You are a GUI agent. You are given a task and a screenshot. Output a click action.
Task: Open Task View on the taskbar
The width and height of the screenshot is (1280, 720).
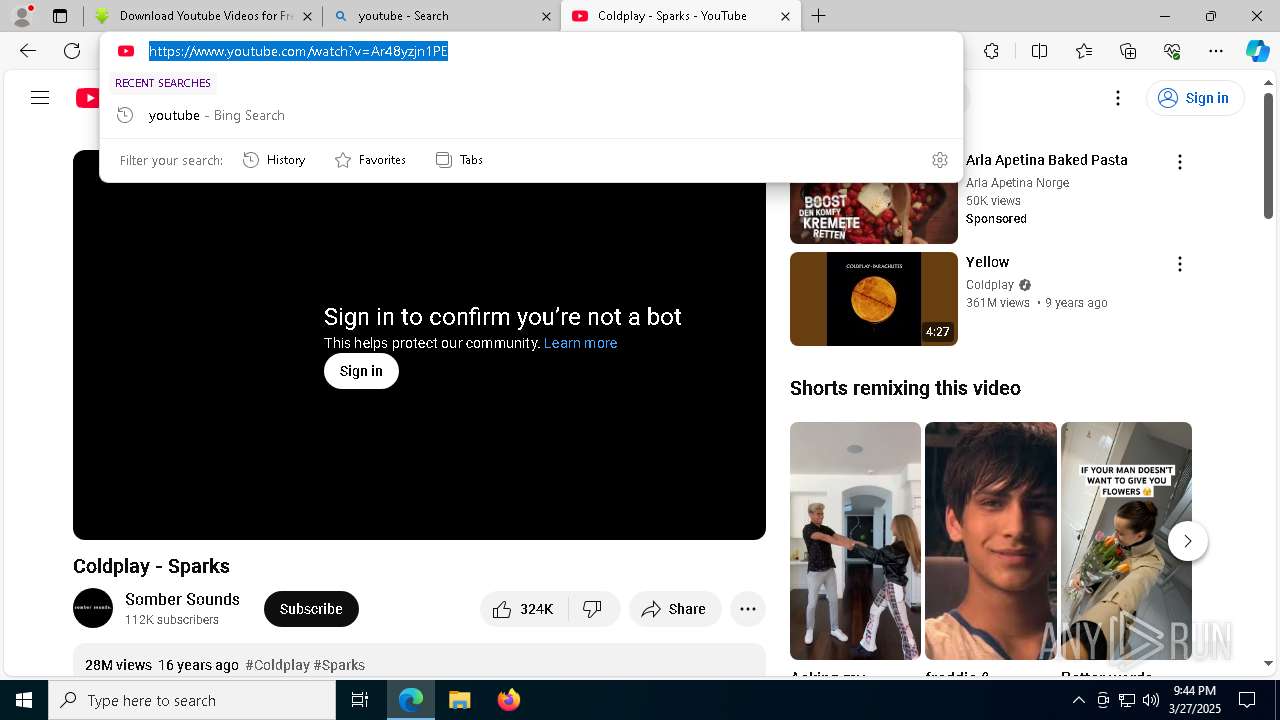(x=360, y=700)
